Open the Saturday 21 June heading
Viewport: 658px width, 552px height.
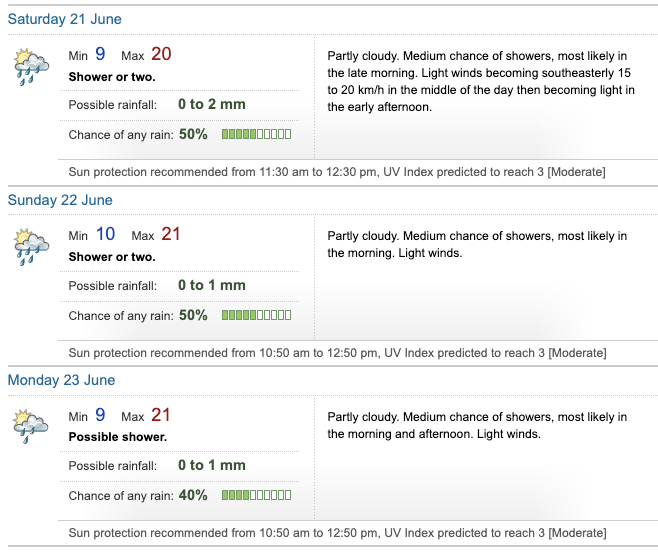[65, 19]
